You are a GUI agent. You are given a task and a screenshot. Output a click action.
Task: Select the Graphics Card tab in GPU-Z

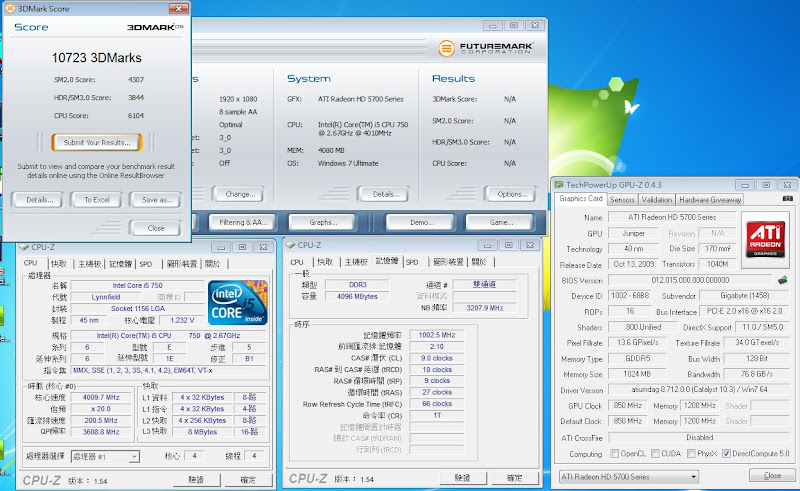click(581, 199)
